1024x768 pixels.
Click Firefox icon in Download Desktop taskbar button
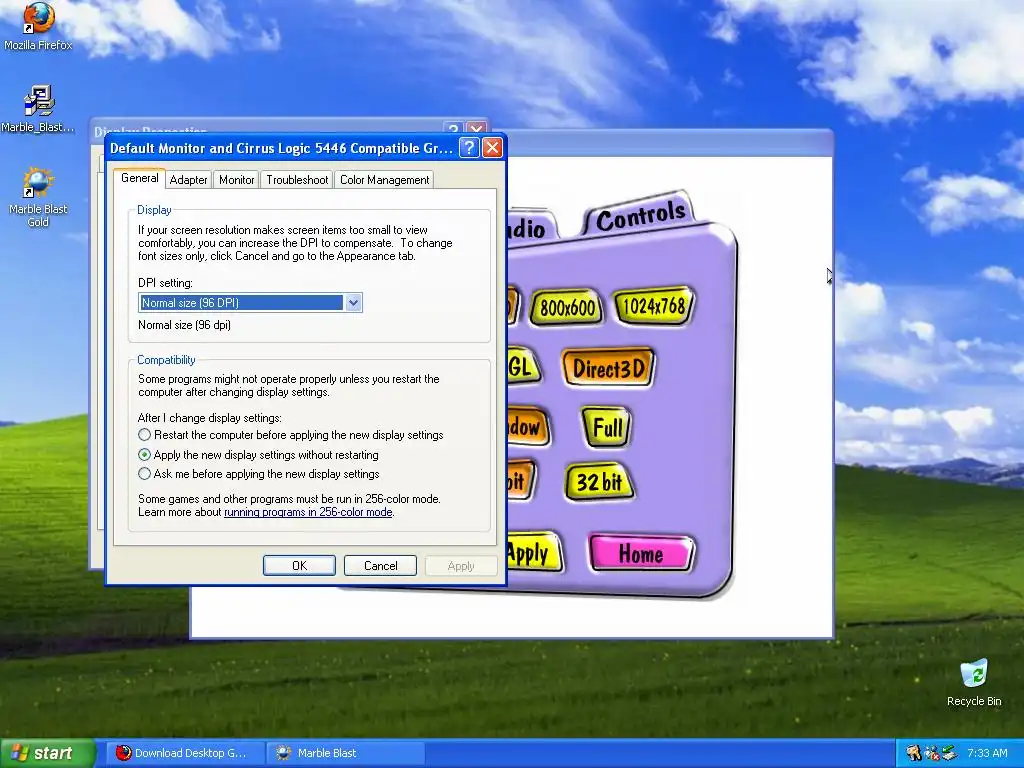click(123, 753)
